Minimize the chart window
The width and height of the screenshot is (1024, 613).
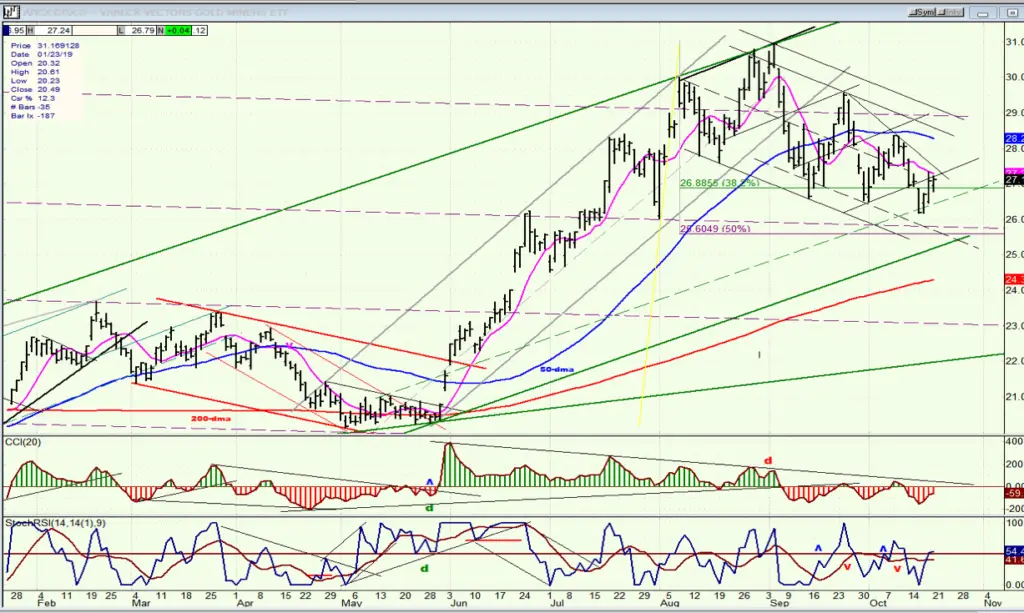pyautogui.click(x=981, y=12)
